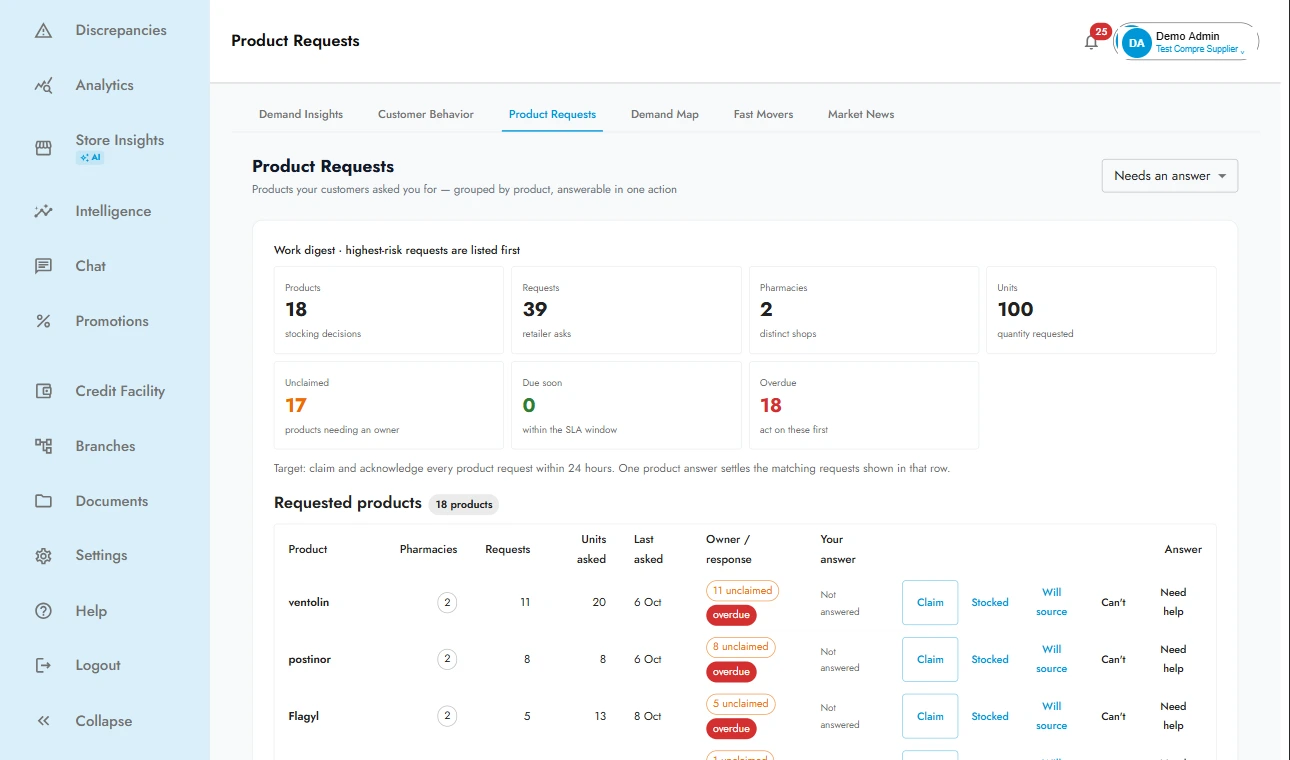Click the Analytics chart icon

(x=43, y=86)
